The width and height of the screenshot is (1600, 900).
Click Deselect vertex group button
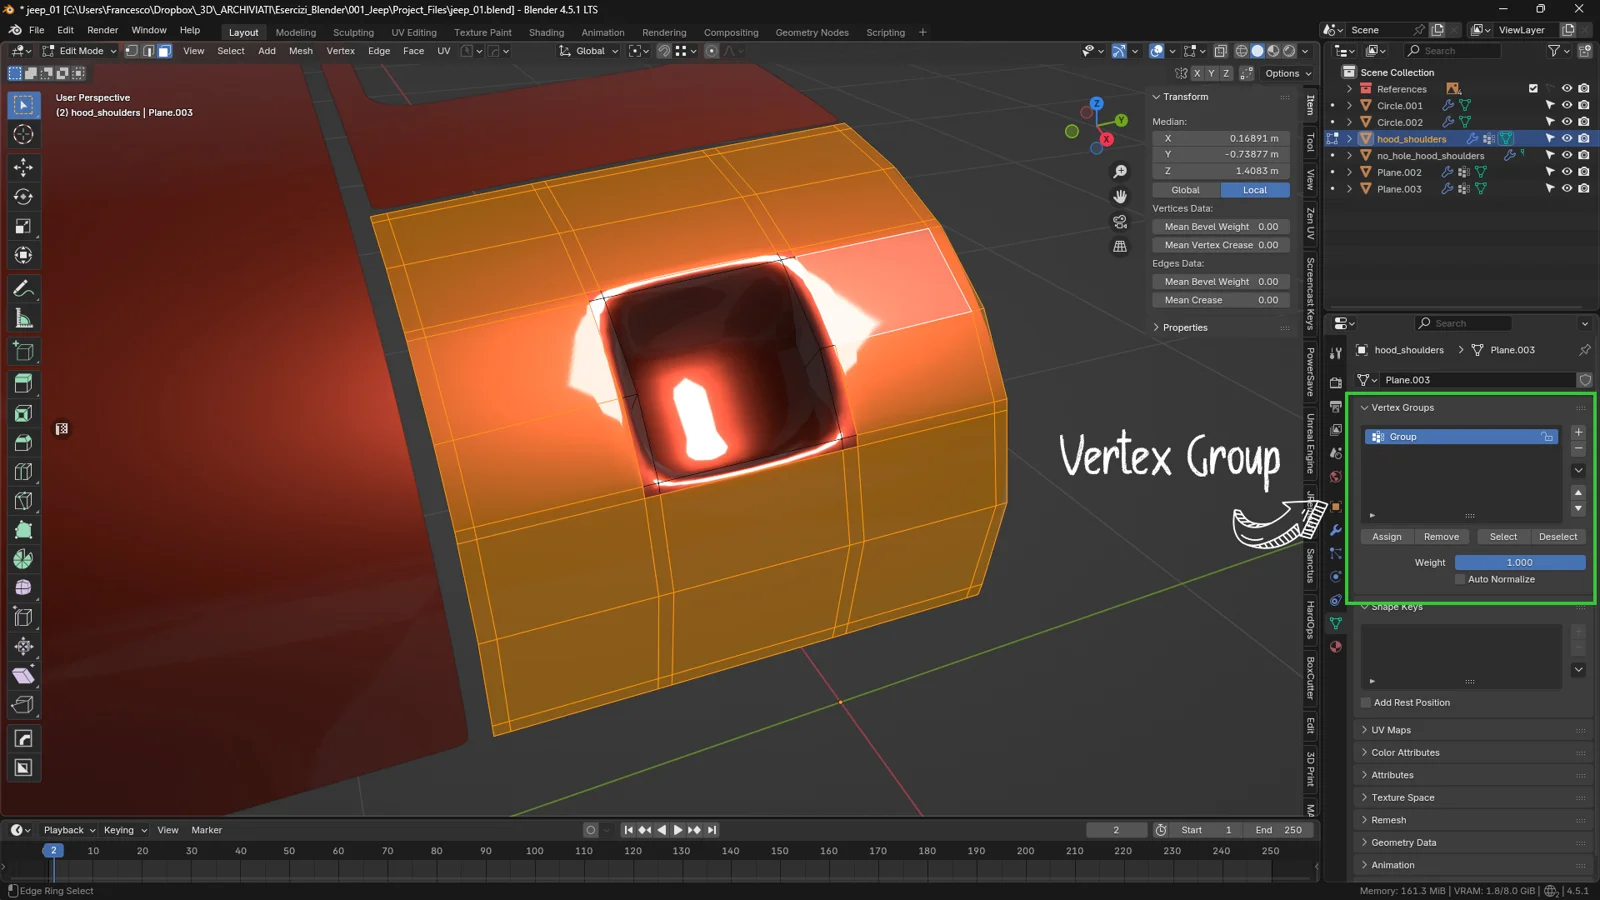1558,537
